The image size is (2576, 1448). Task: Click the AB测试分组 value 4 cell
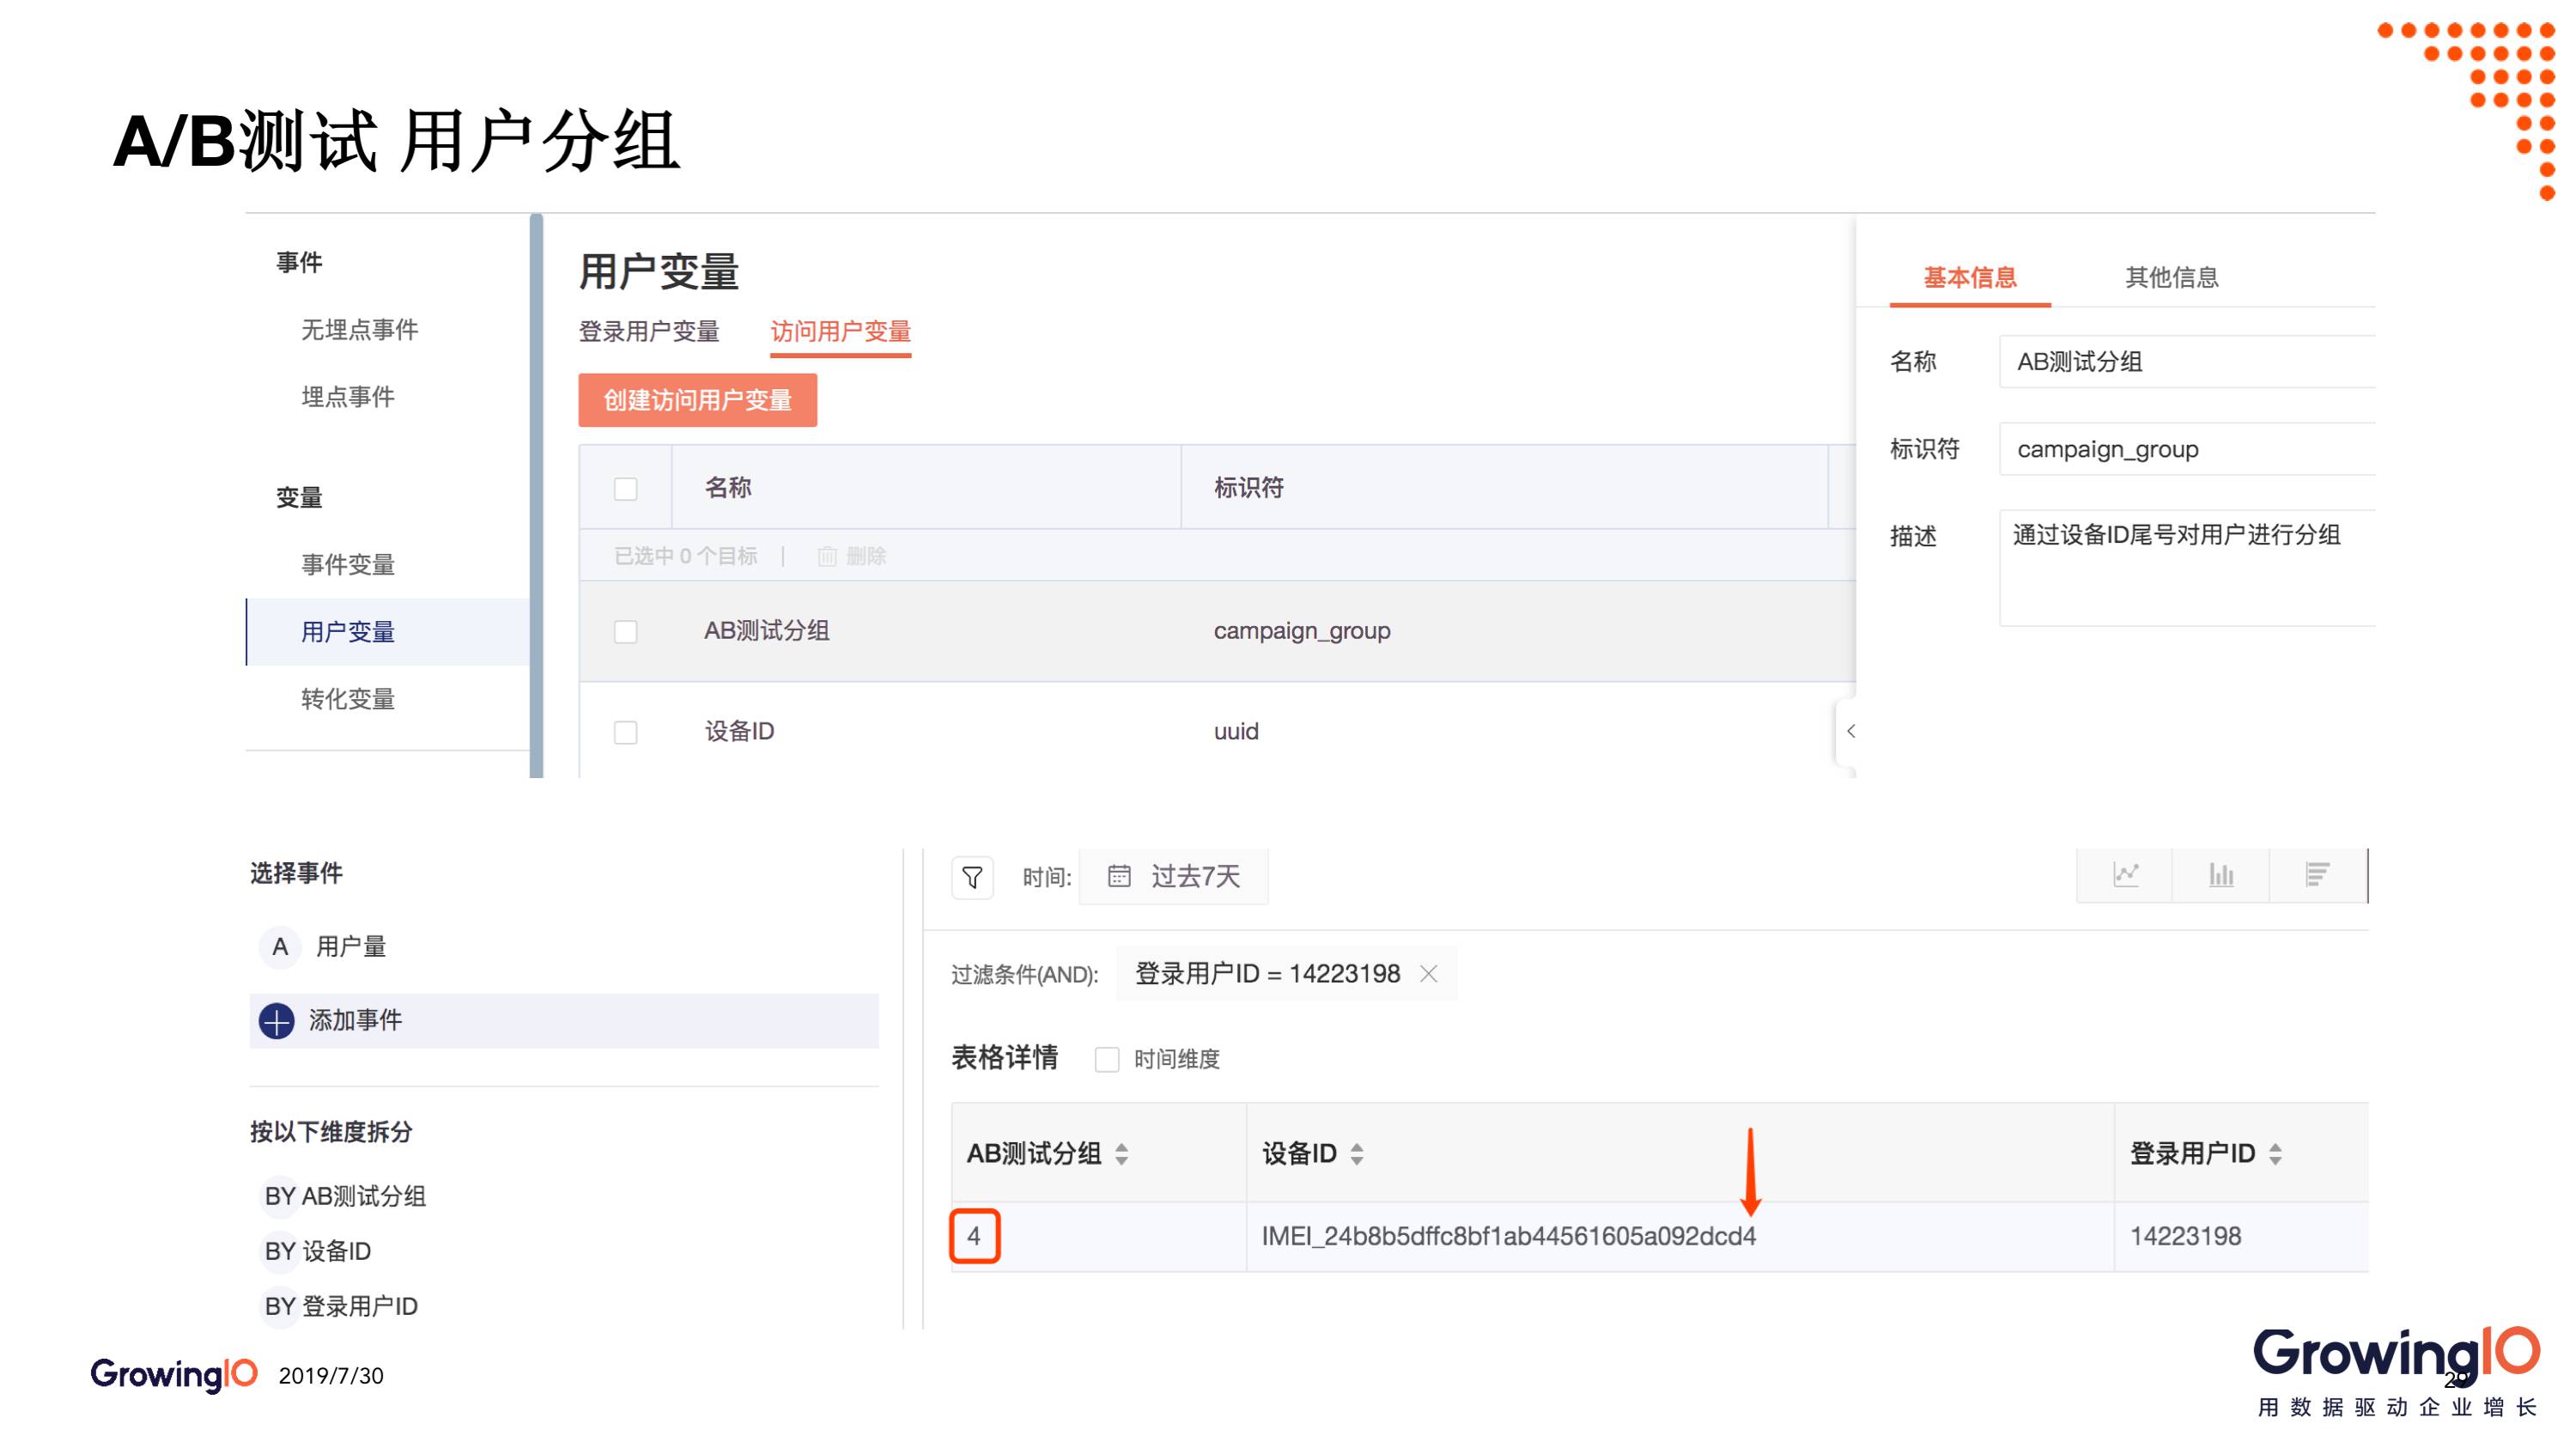click(x=974, y=1237)
